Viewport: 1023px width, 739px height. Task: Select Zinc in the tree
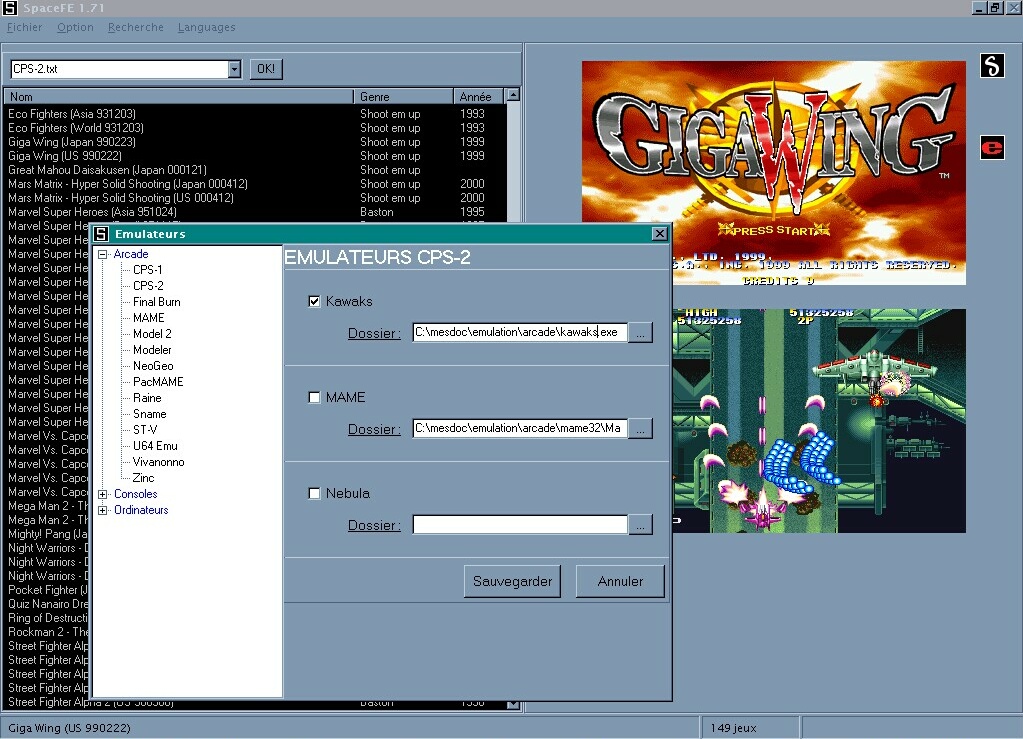click(144, 478)
